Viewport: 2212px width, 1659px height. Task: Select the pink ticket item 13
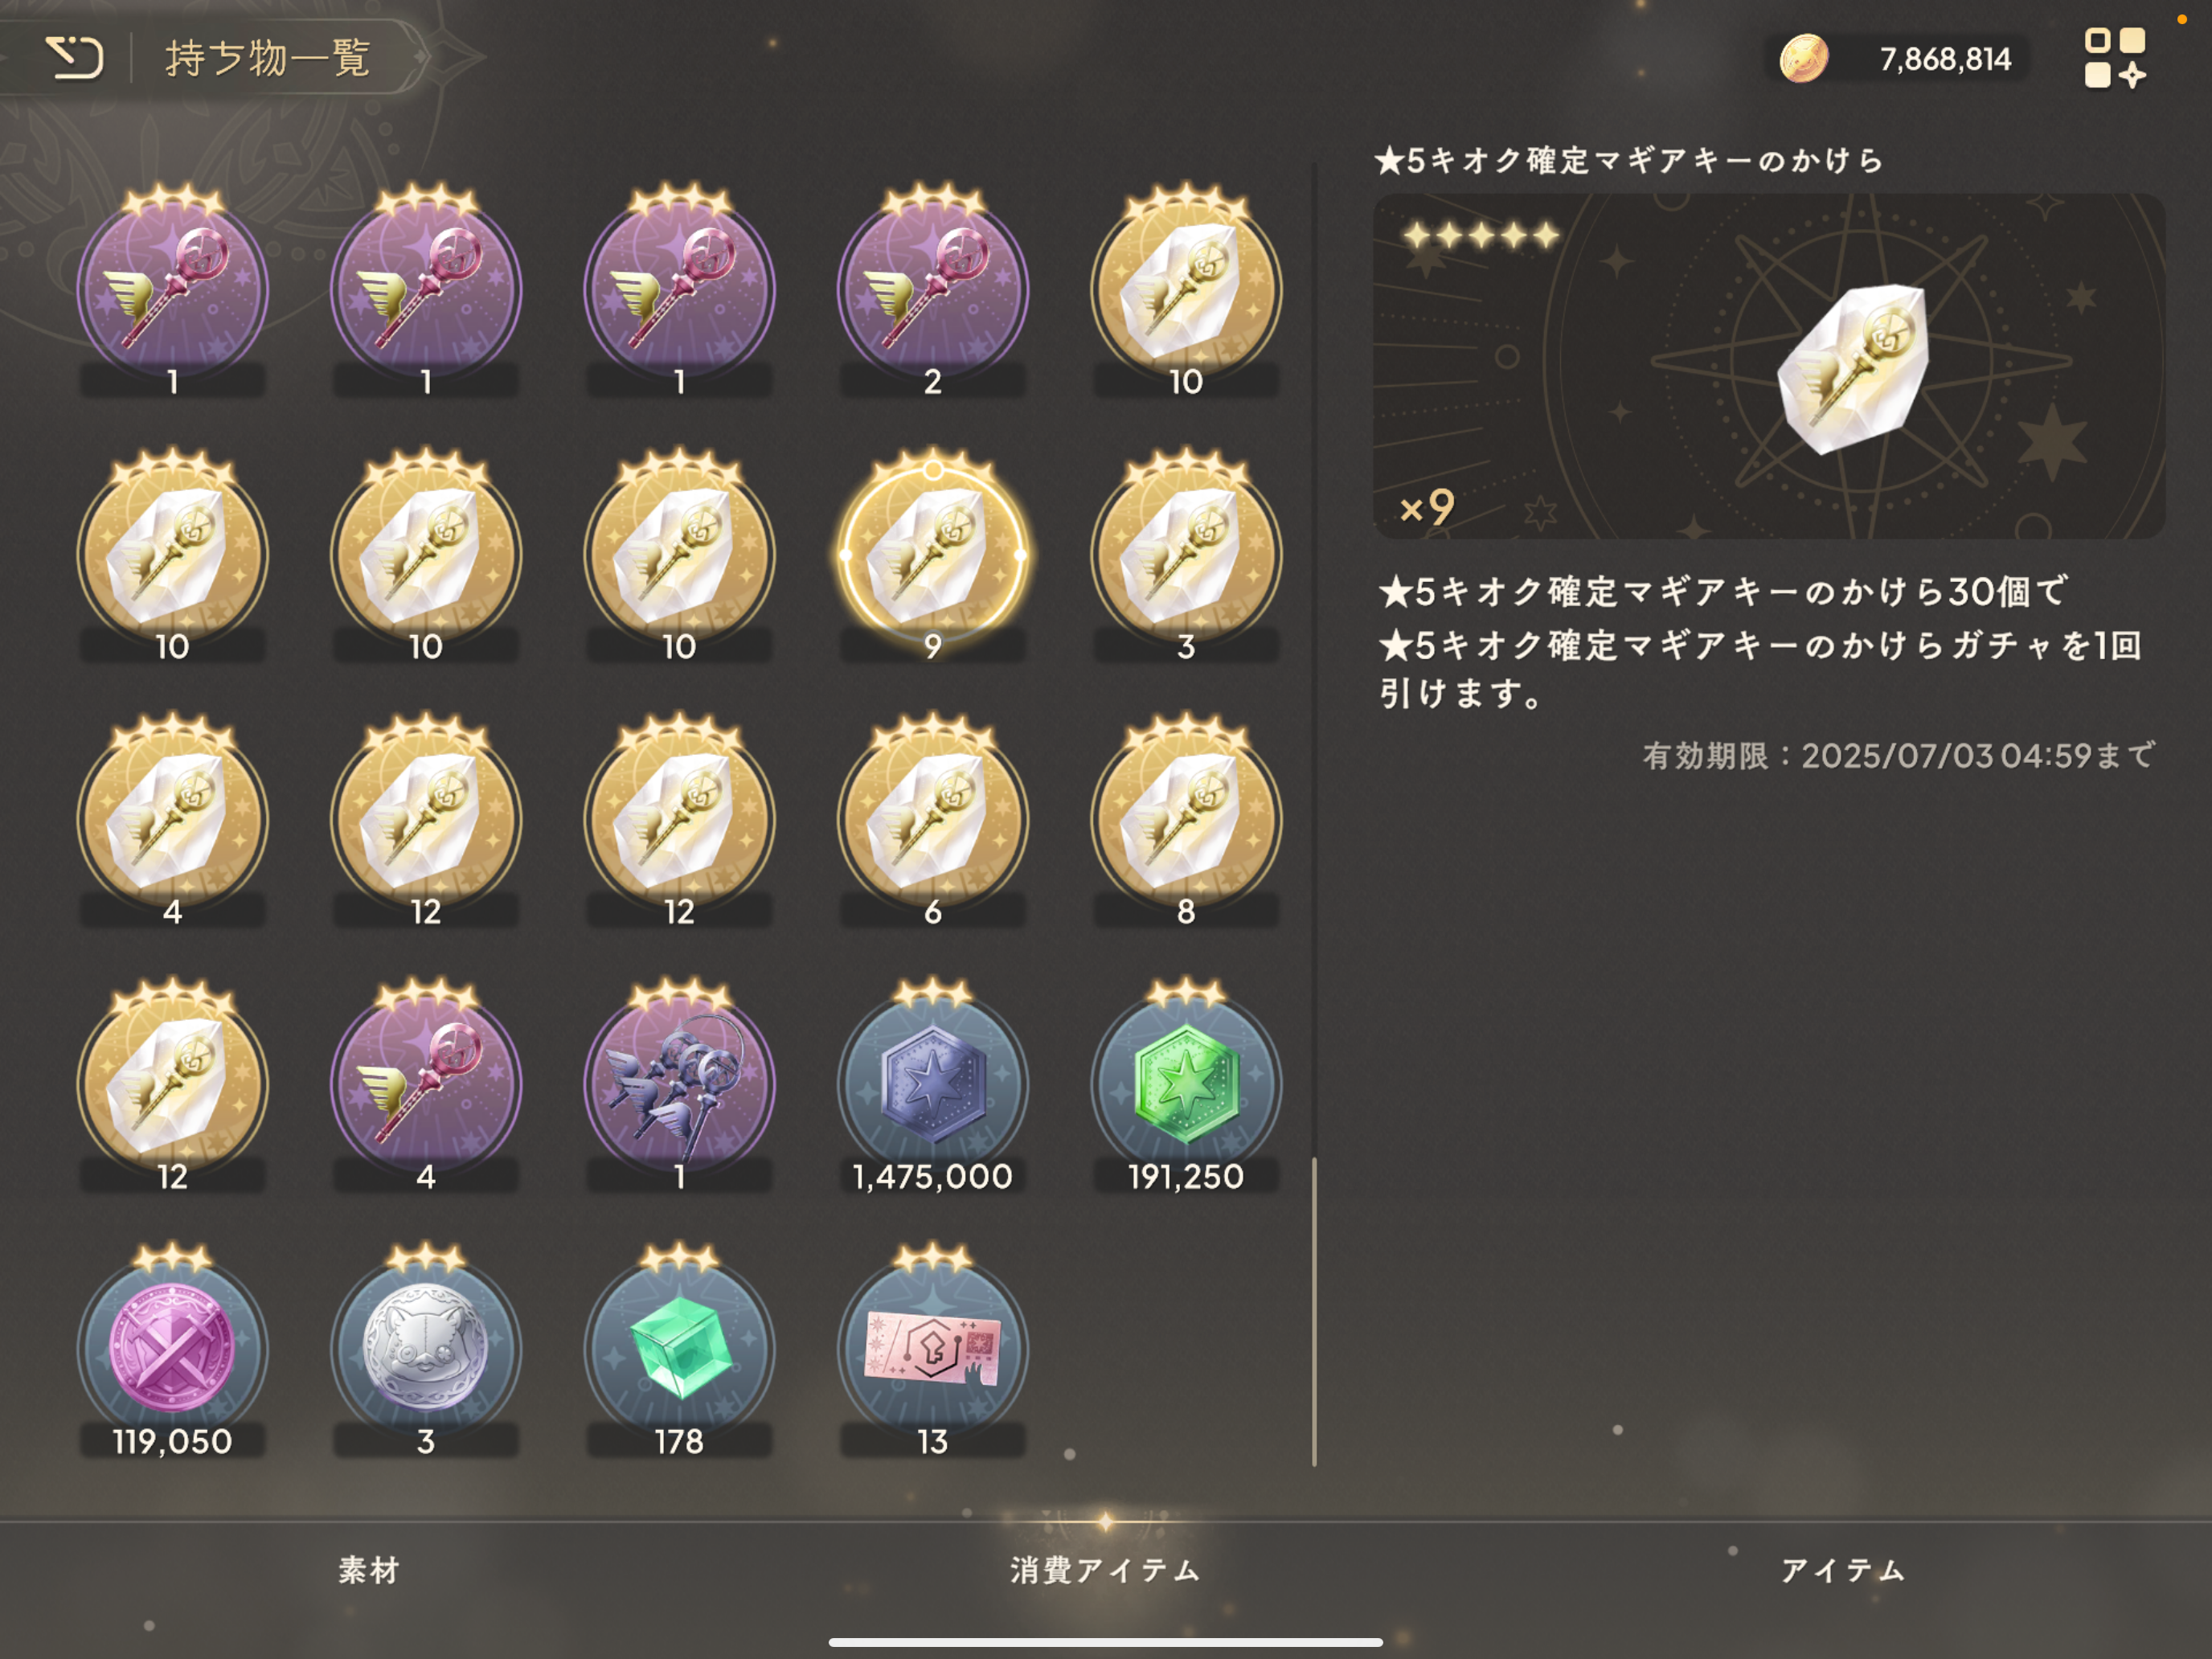(932, 1352)
